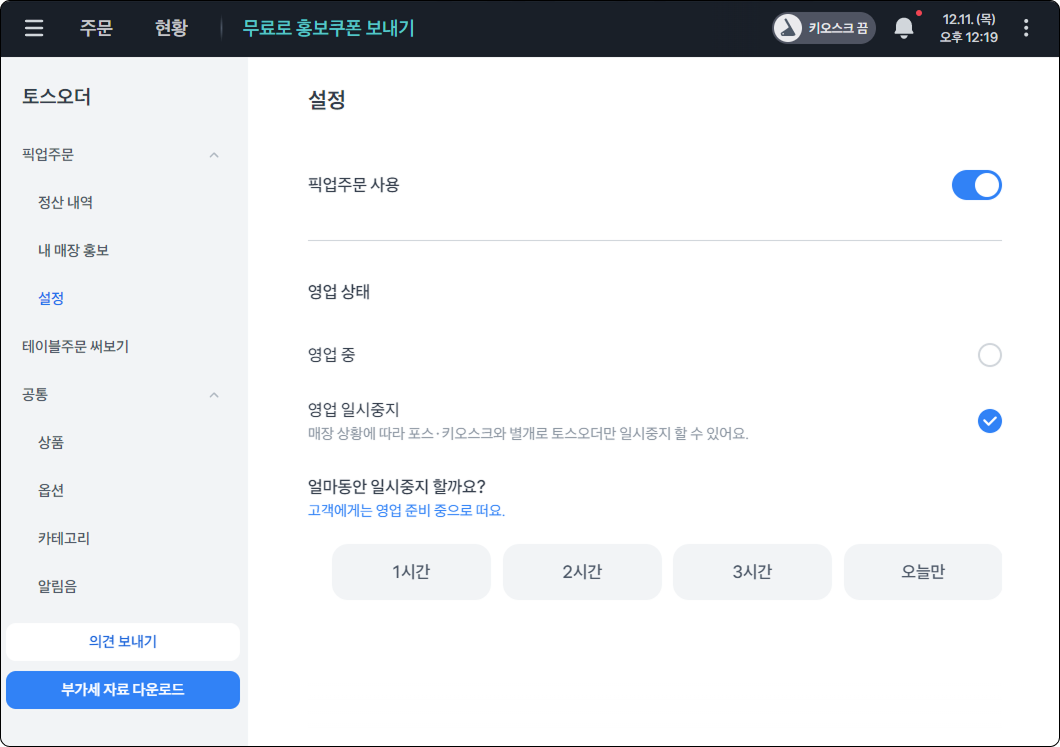Open the hamburger menu icon
This screenshot has height=747, width=1060.
[34, 28]
